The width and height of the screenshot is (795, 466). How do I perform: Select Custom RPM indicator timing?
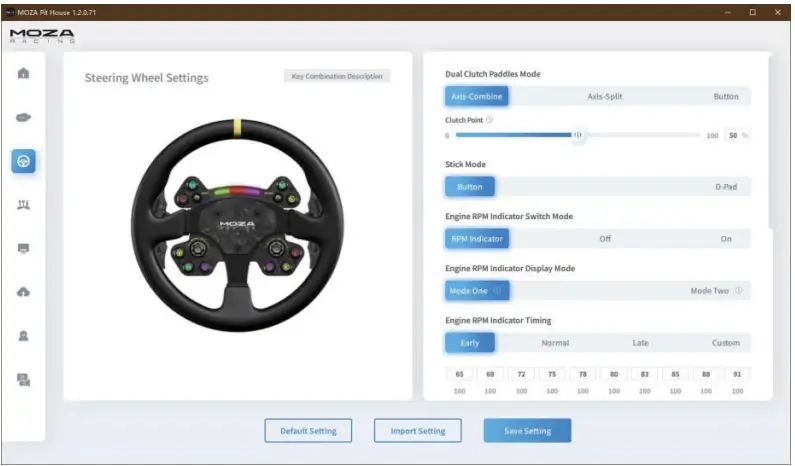(x=726, y=343)
